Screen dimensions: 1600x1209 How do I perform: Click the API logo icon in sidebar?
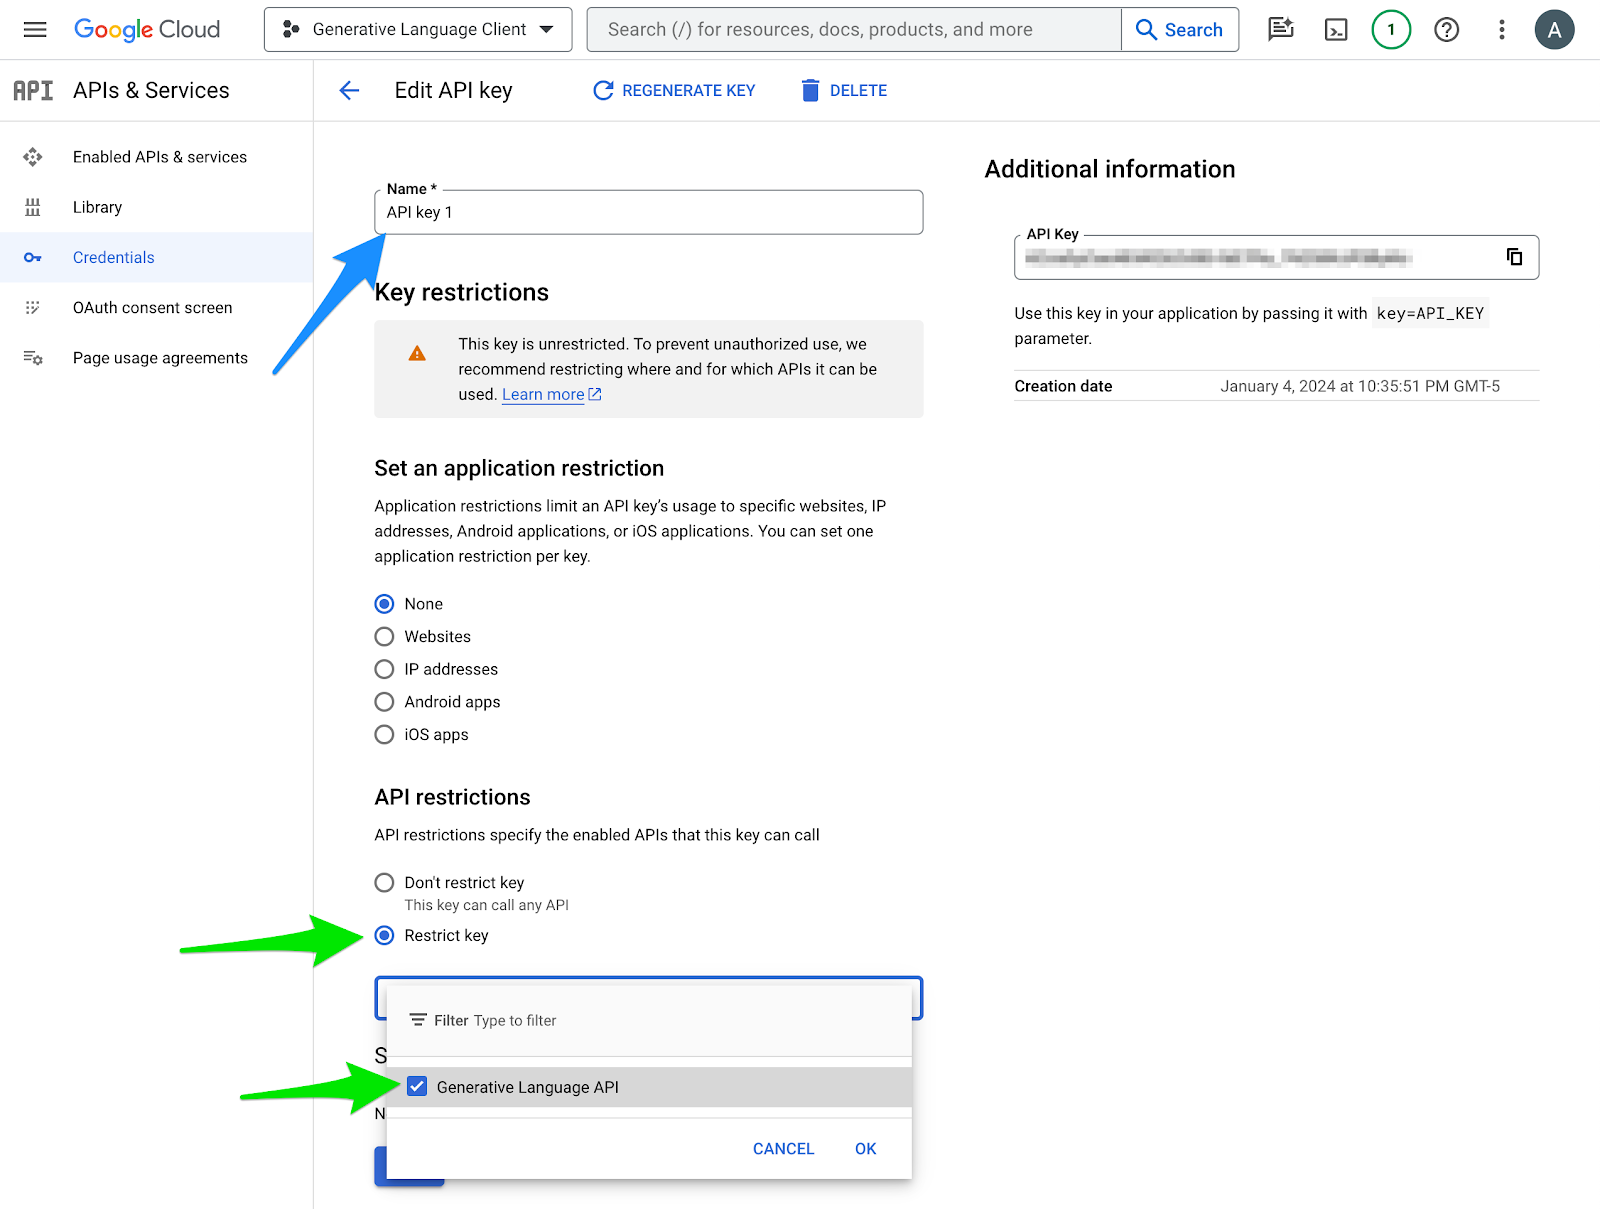coord(33,91)
